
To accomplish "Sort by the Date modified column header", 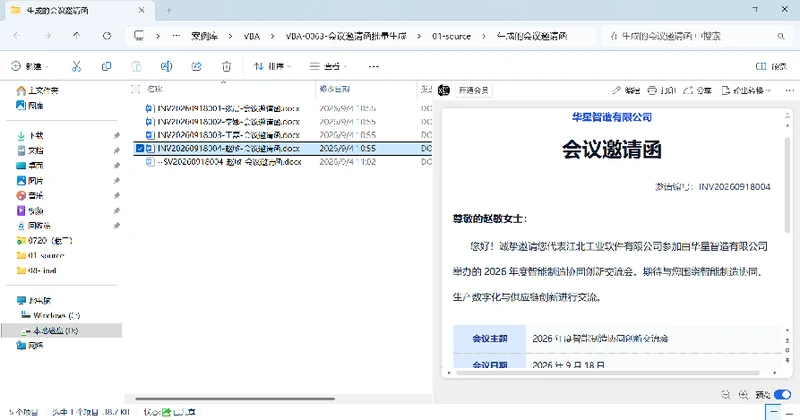I will coord(366,89).
